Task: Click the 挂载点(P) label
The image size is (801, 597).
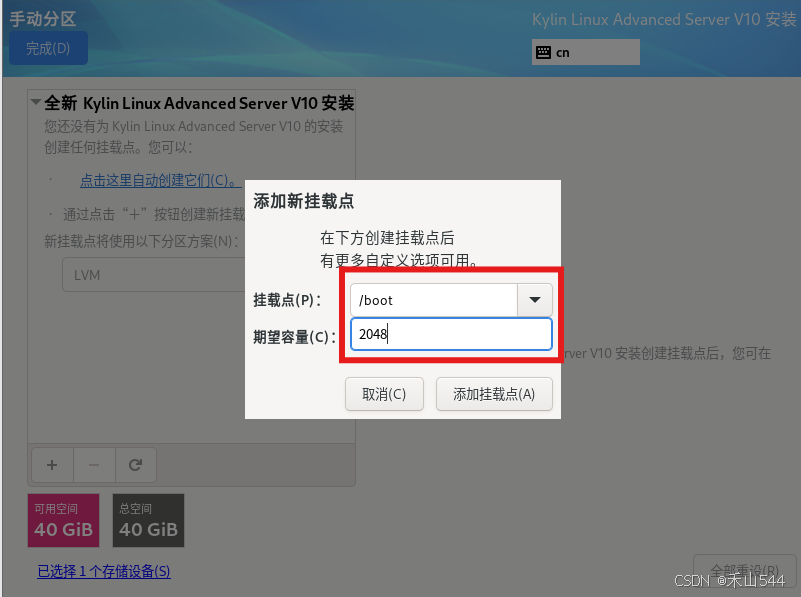Action: (x=287, y=300)
